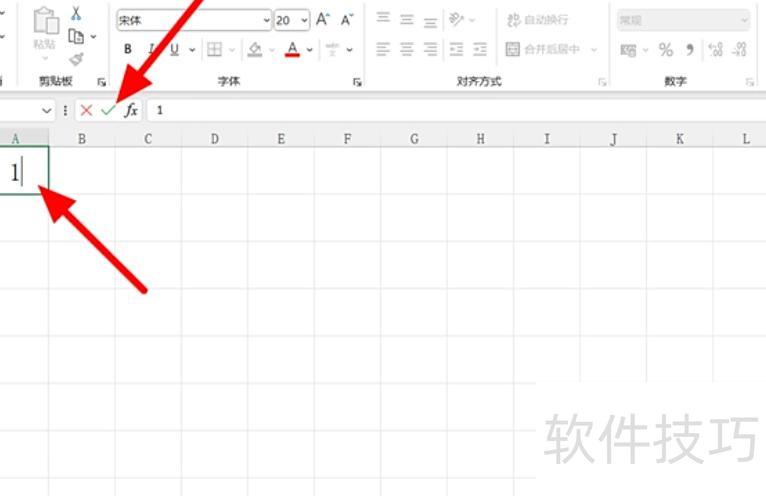Confirm entry with the green checkmark
The height and width of the screenshot is (496, 766).
[x=108, y=110]
